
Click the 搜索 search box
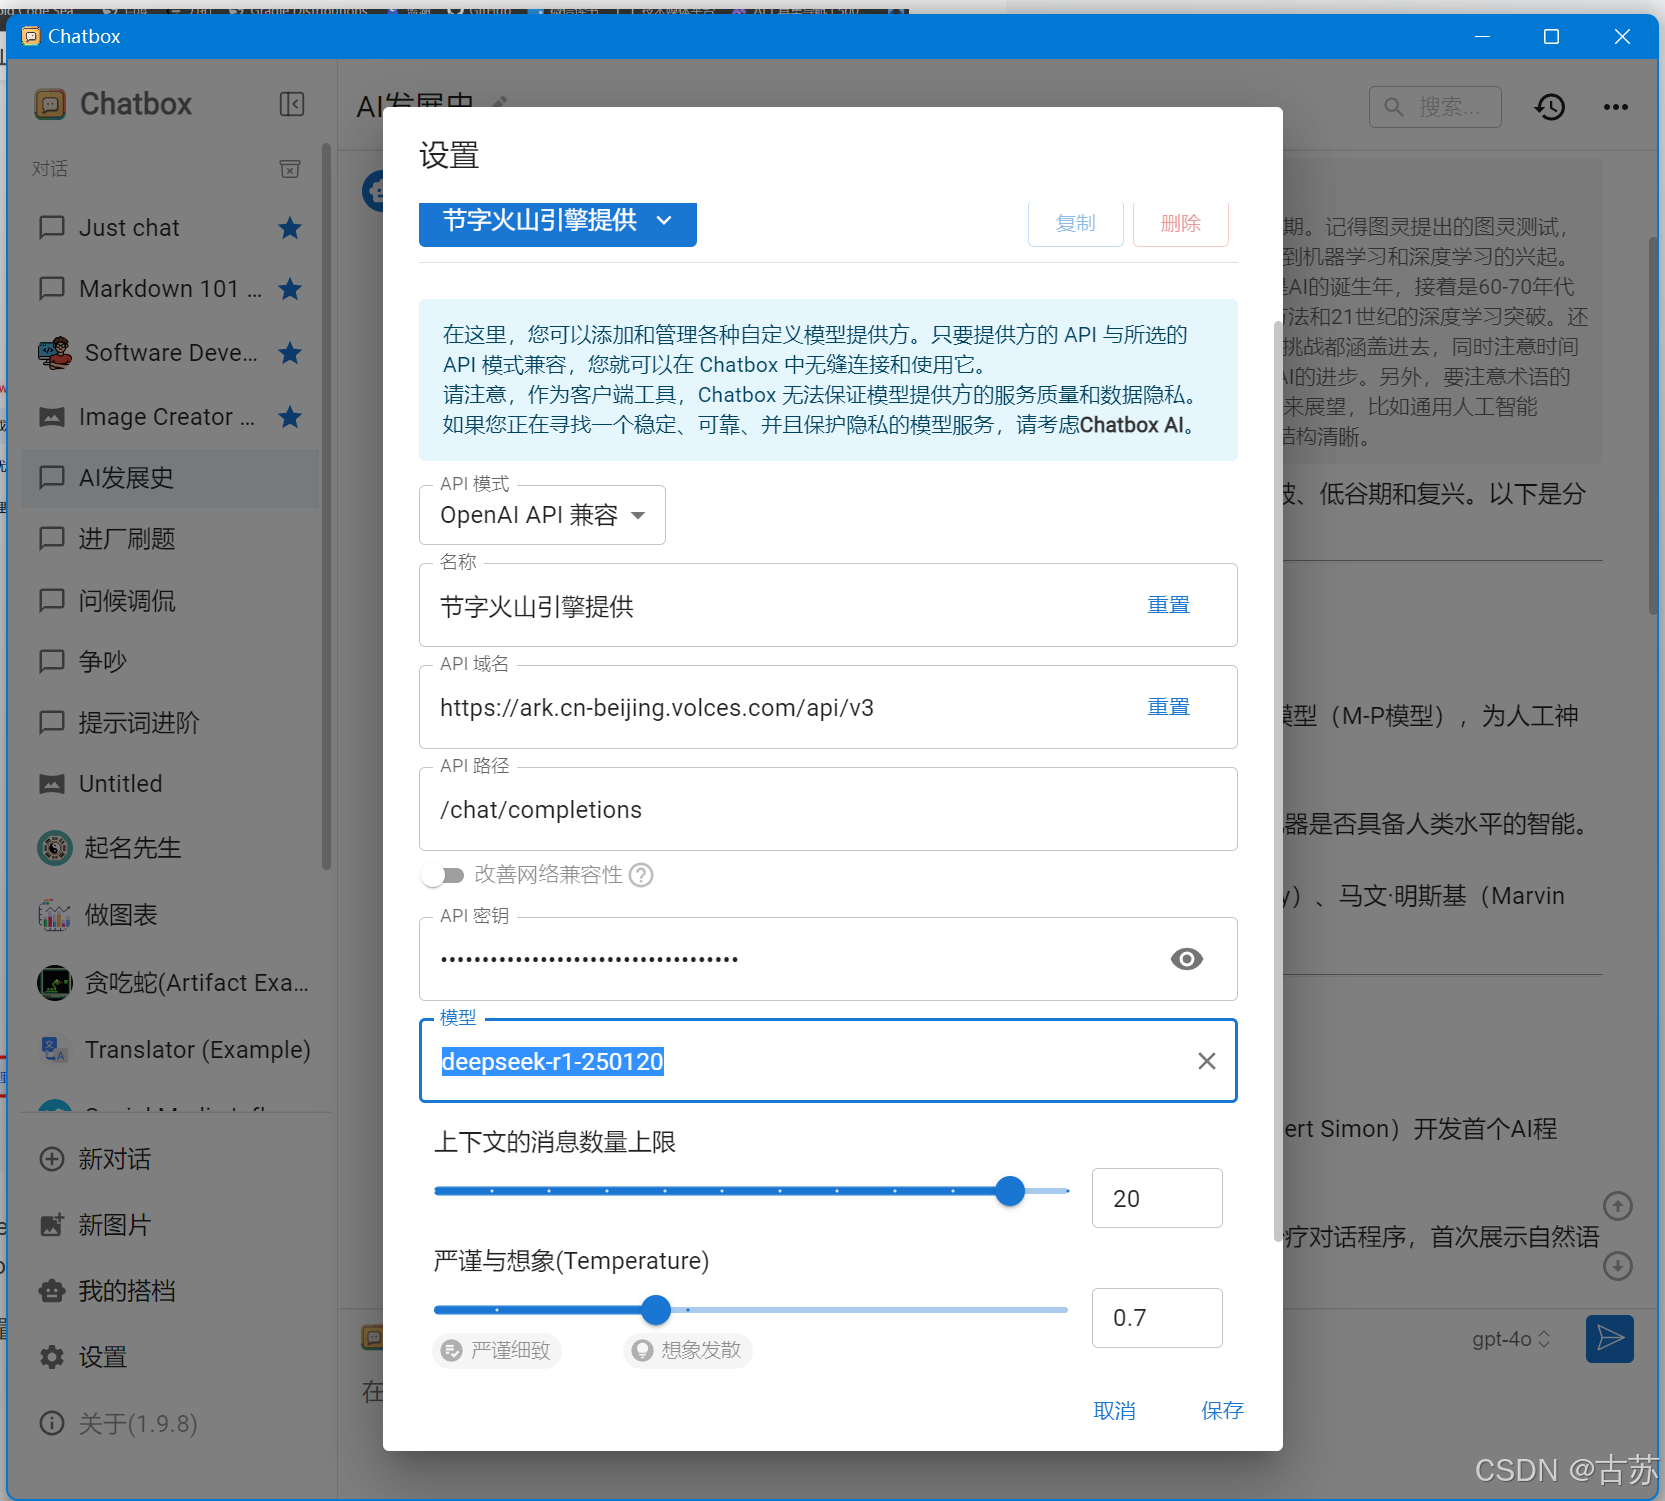(x=1435, y=107)
